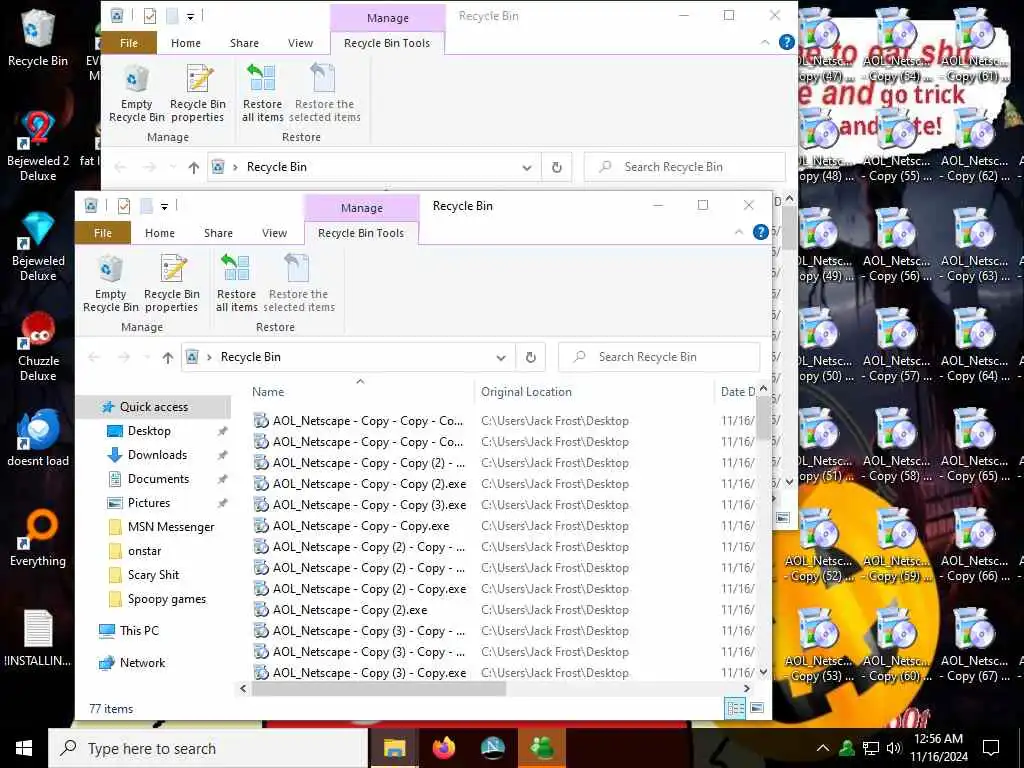Click Empty Recycle Bin in back window
Screen dimensions: 1024x768
pyautogui.click(x=136, y=94)
